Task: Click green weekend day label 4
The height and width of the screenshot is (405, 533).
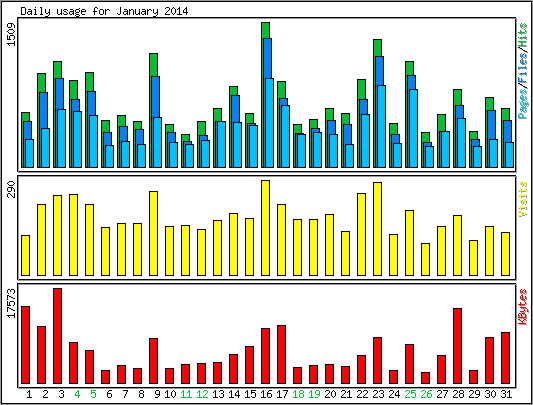Action: coord(77,394)
